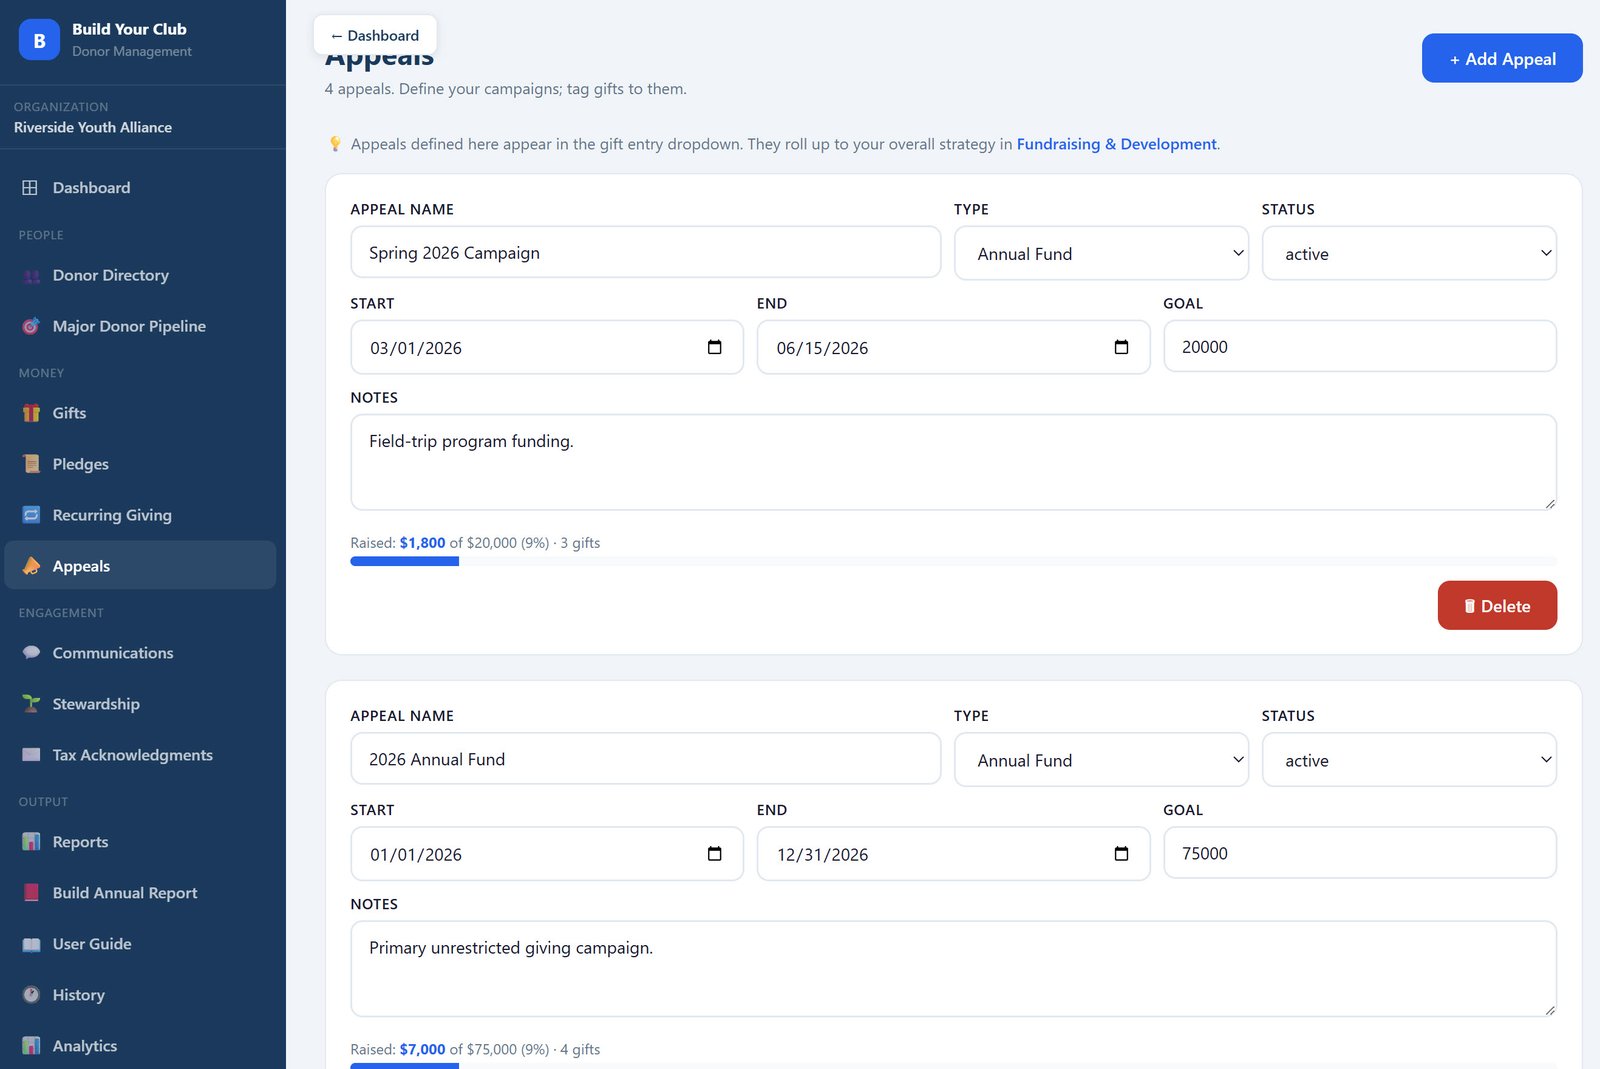
Task: Click the History clock icon
Action: pyautogui.click(x=31, y=995)
